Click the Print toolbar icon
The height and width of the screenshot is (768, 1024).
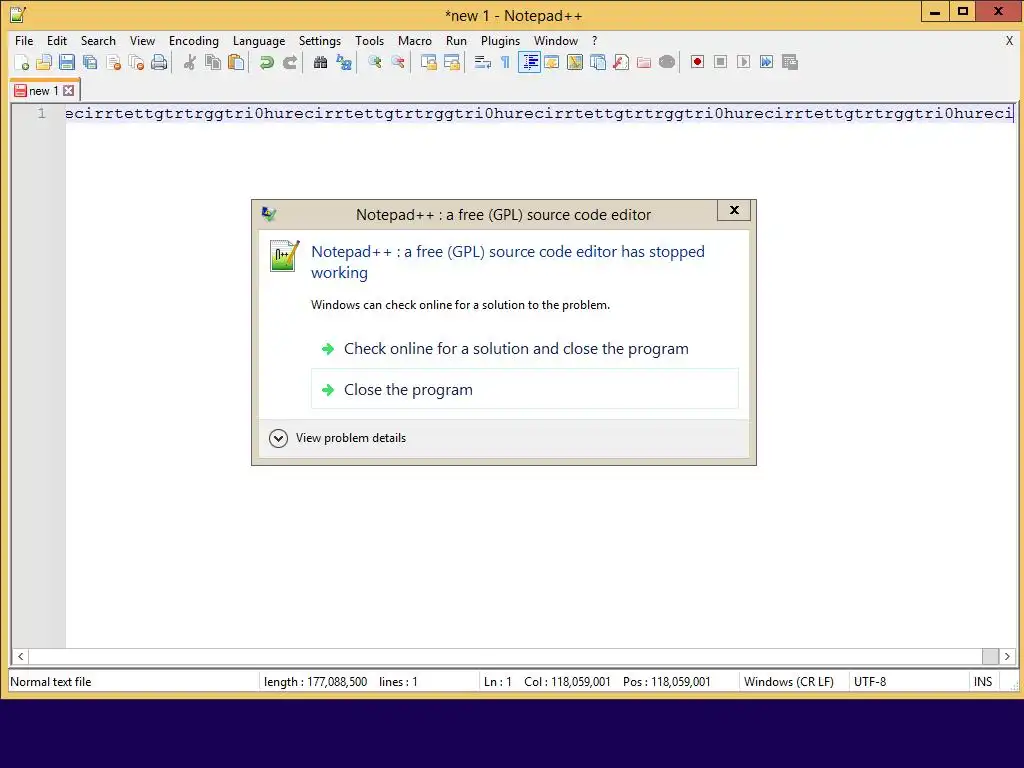pyautogui.click(x=159, y=62)
